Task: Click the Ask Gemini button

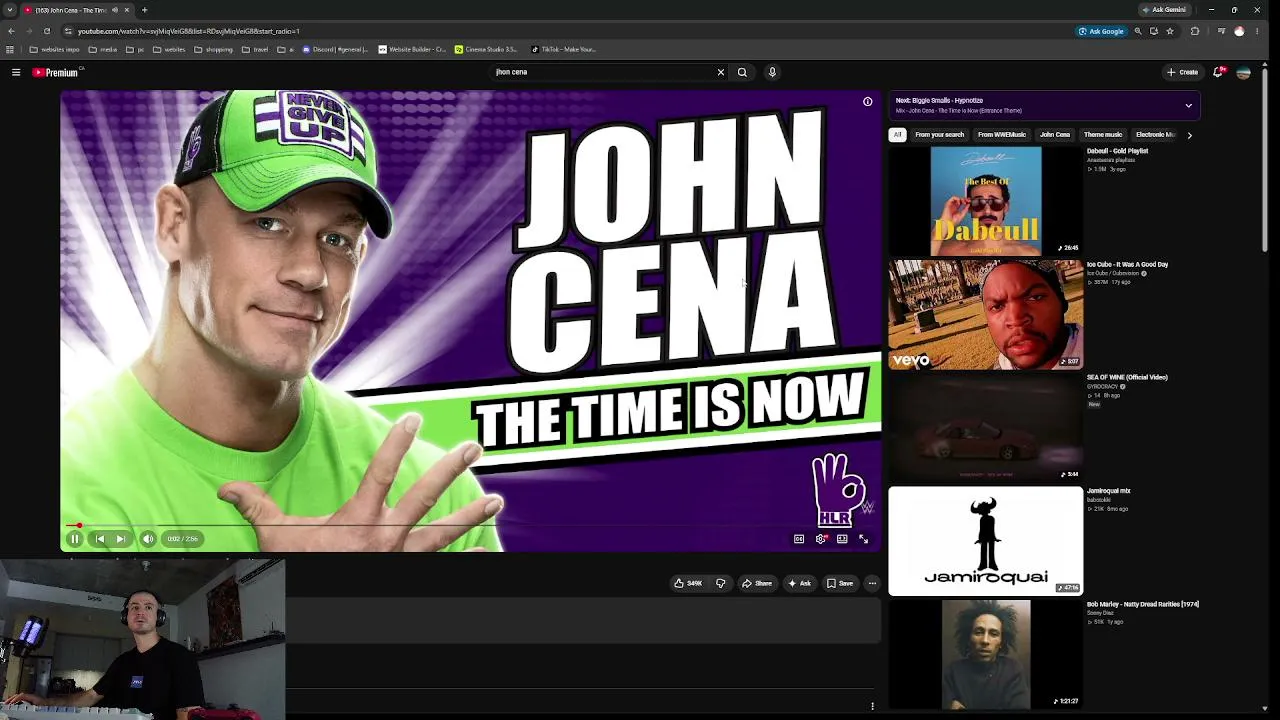Action: click(x=1164, y=10)
